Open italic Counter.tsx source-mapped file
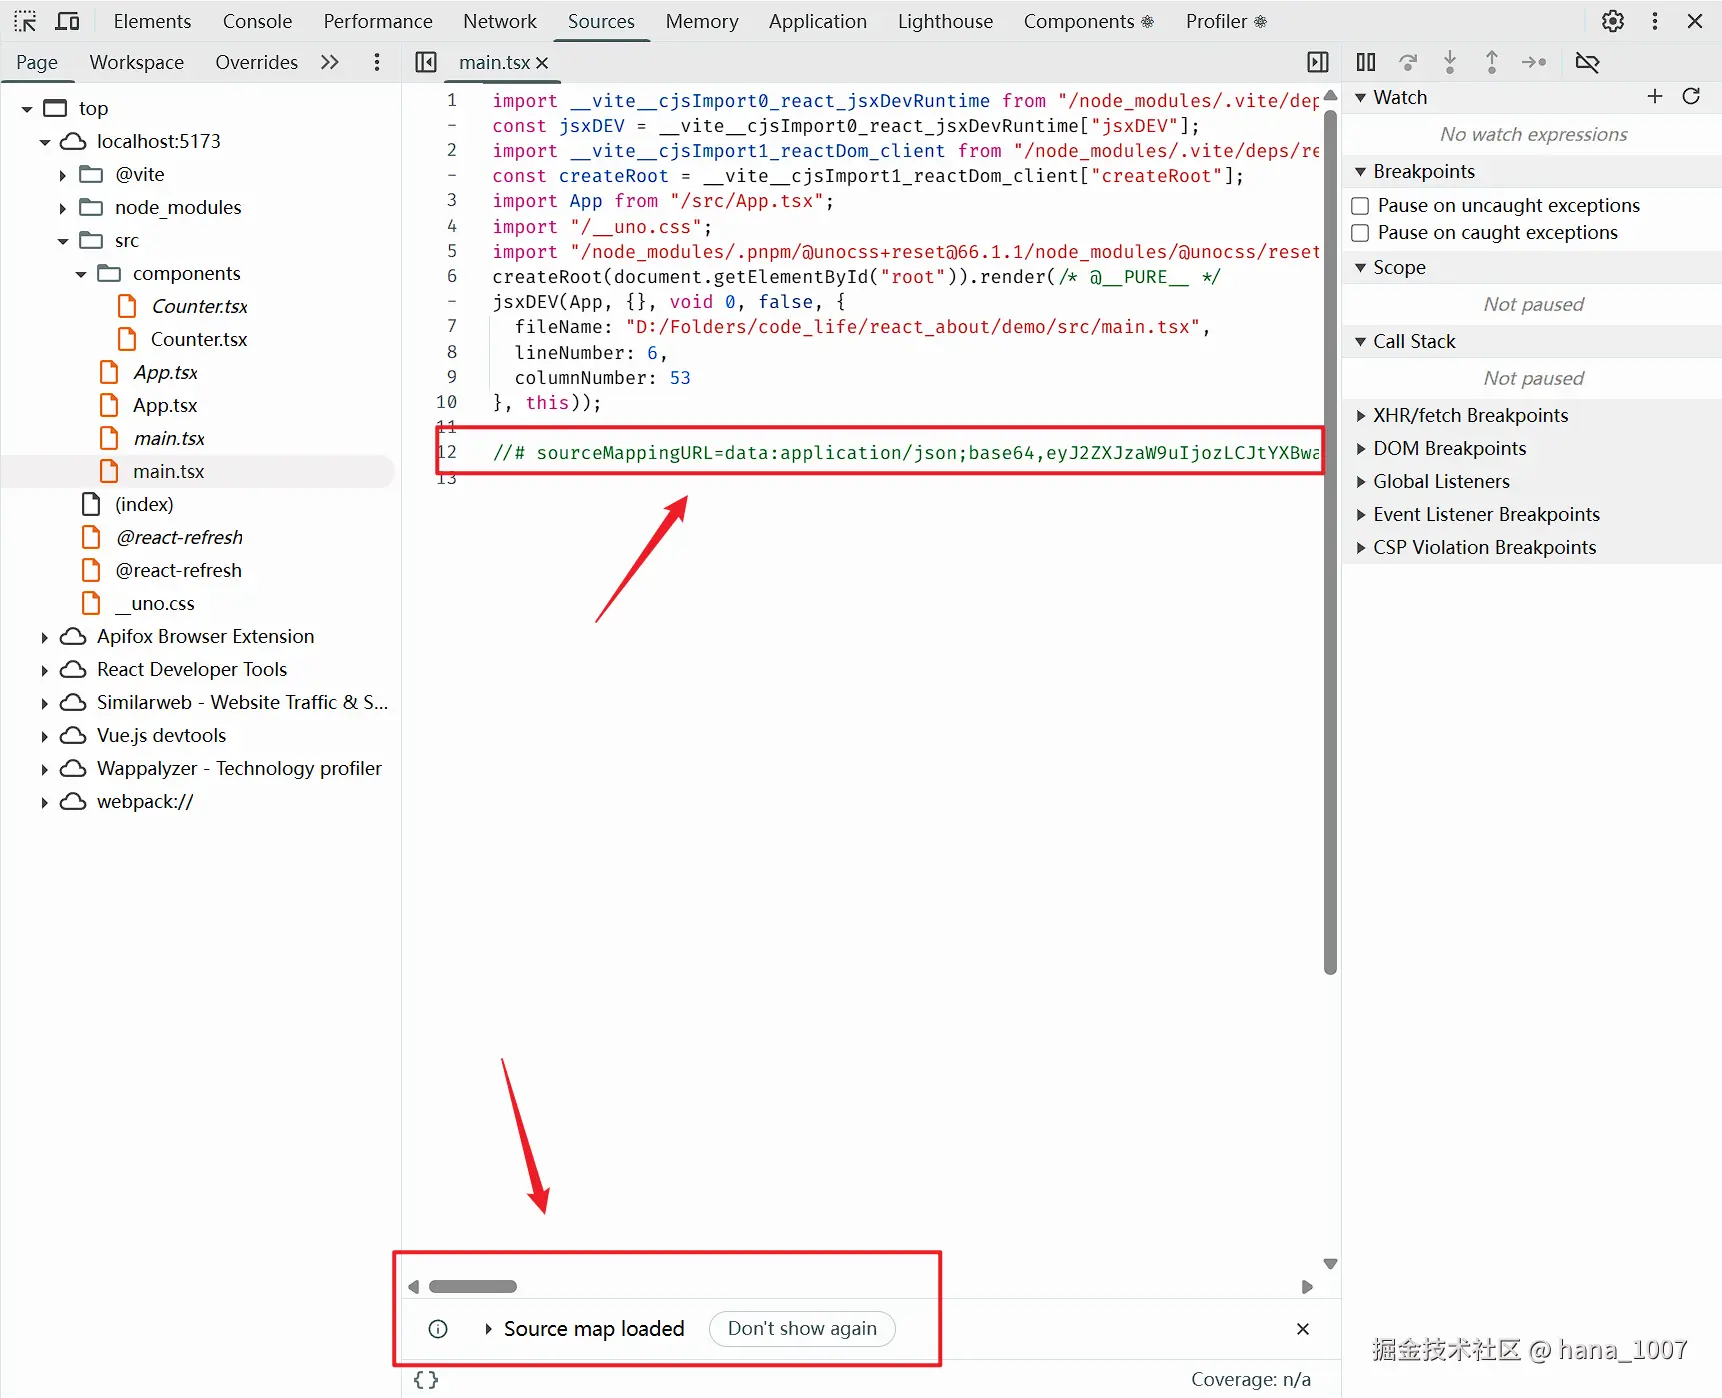1722x1398 pixels. (x=199, y=307)
